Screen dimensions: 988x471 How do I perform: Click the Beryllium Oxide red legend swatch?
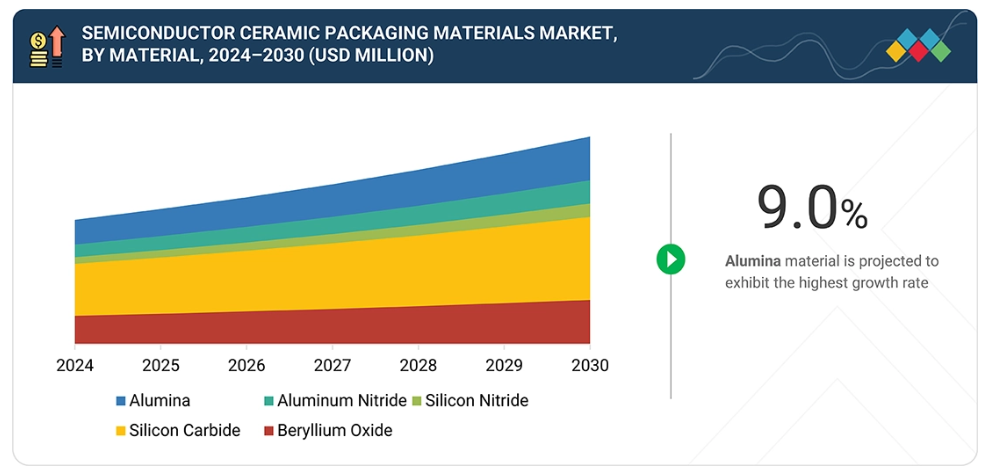click(268, 431)
